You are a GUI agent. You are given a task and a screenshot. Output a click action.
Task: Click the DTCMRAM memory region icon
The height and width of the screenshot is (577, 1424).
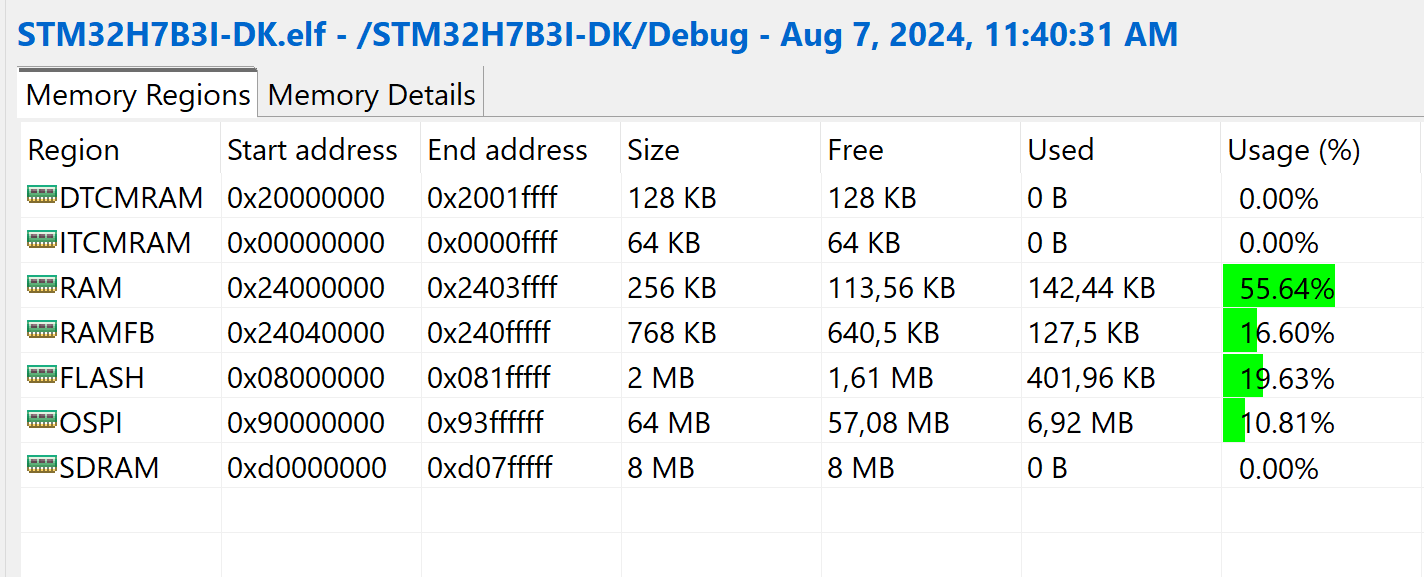(x=42, y=196)
